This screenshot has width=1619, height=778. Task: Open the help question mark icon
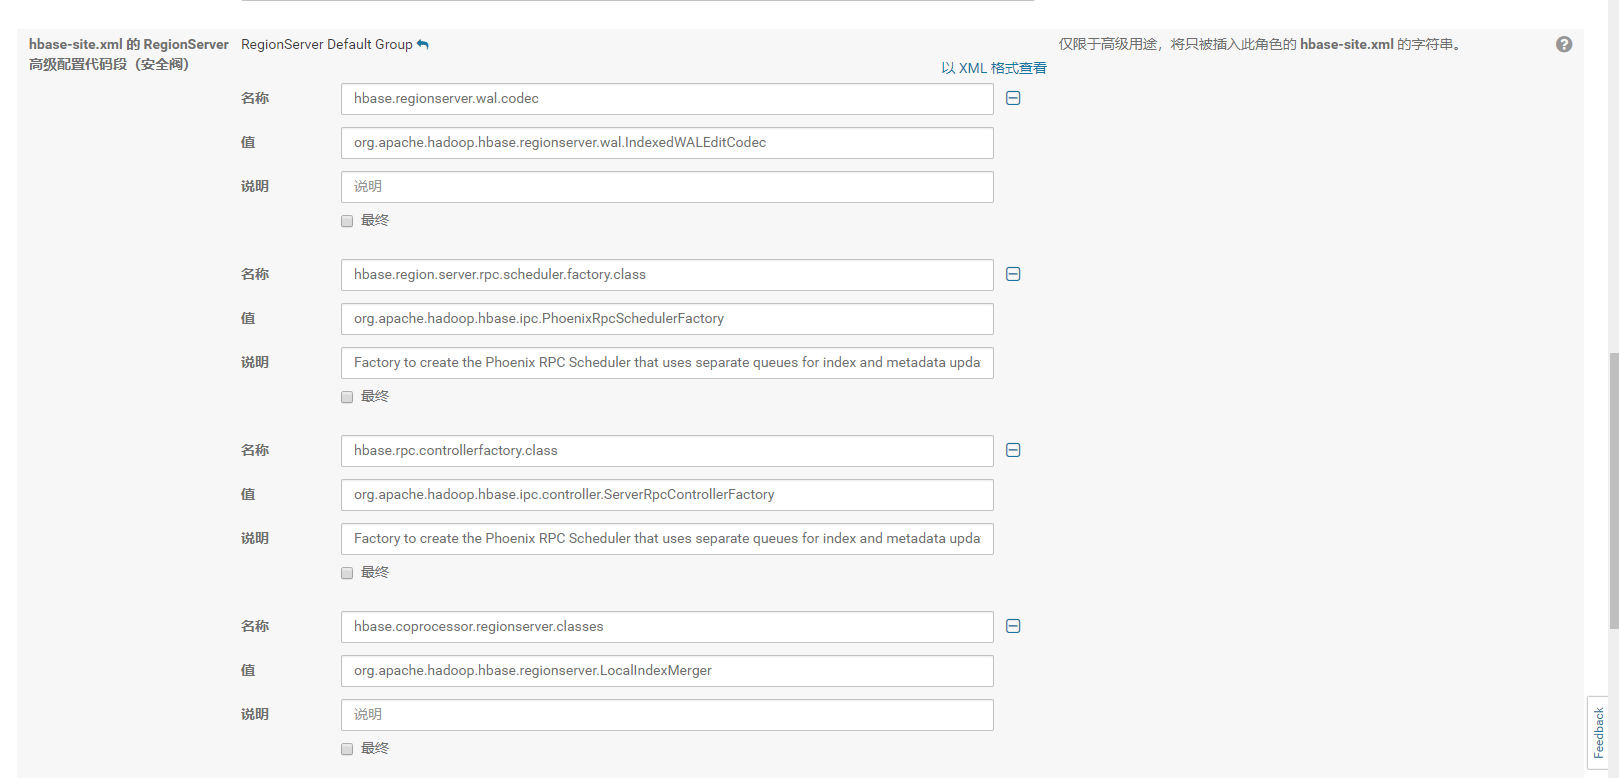coord(1564,44)
